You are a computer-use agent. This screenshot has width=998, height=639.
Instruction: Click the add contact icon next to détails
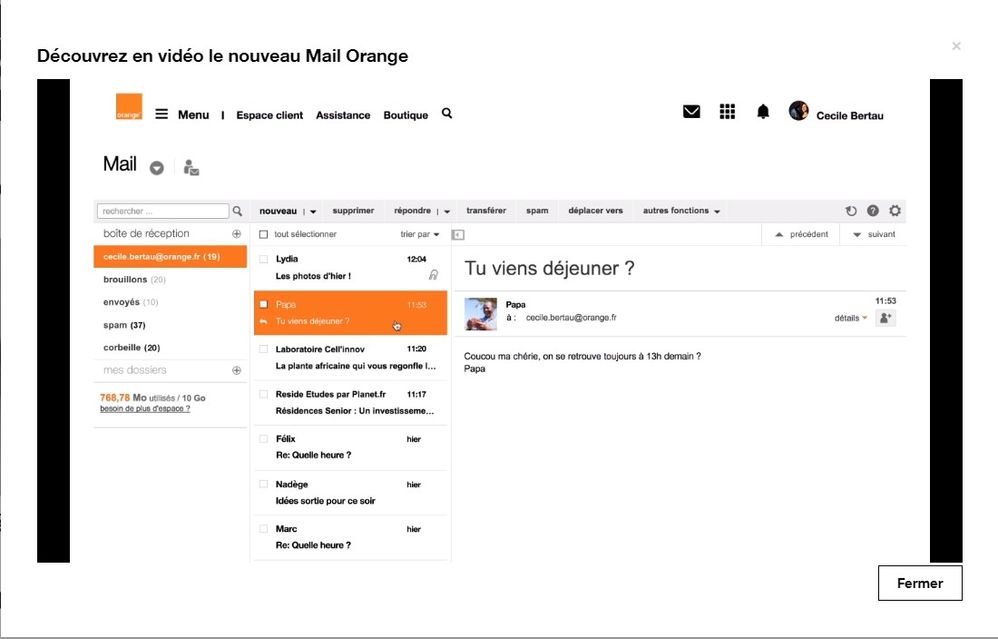tap(885, 318)
